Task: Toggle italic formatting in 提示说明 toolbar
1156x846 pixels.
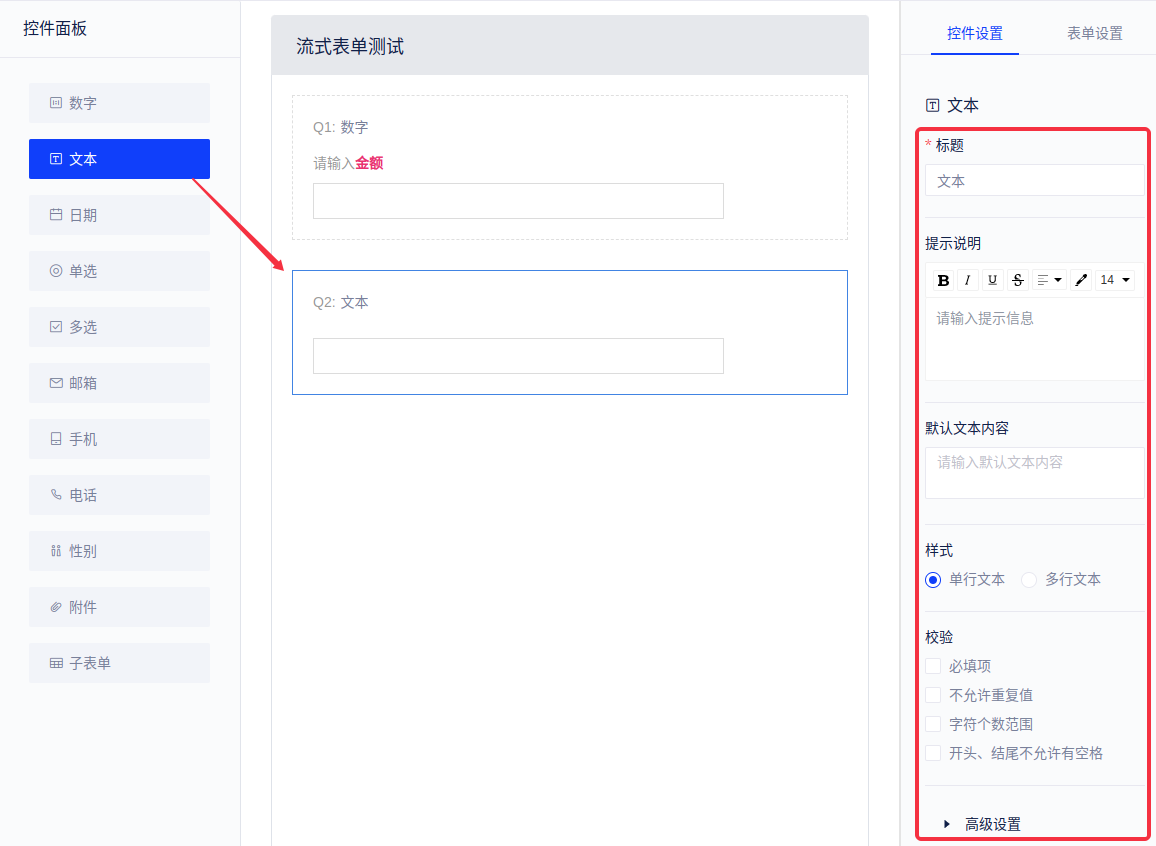Action: point(968,280)
